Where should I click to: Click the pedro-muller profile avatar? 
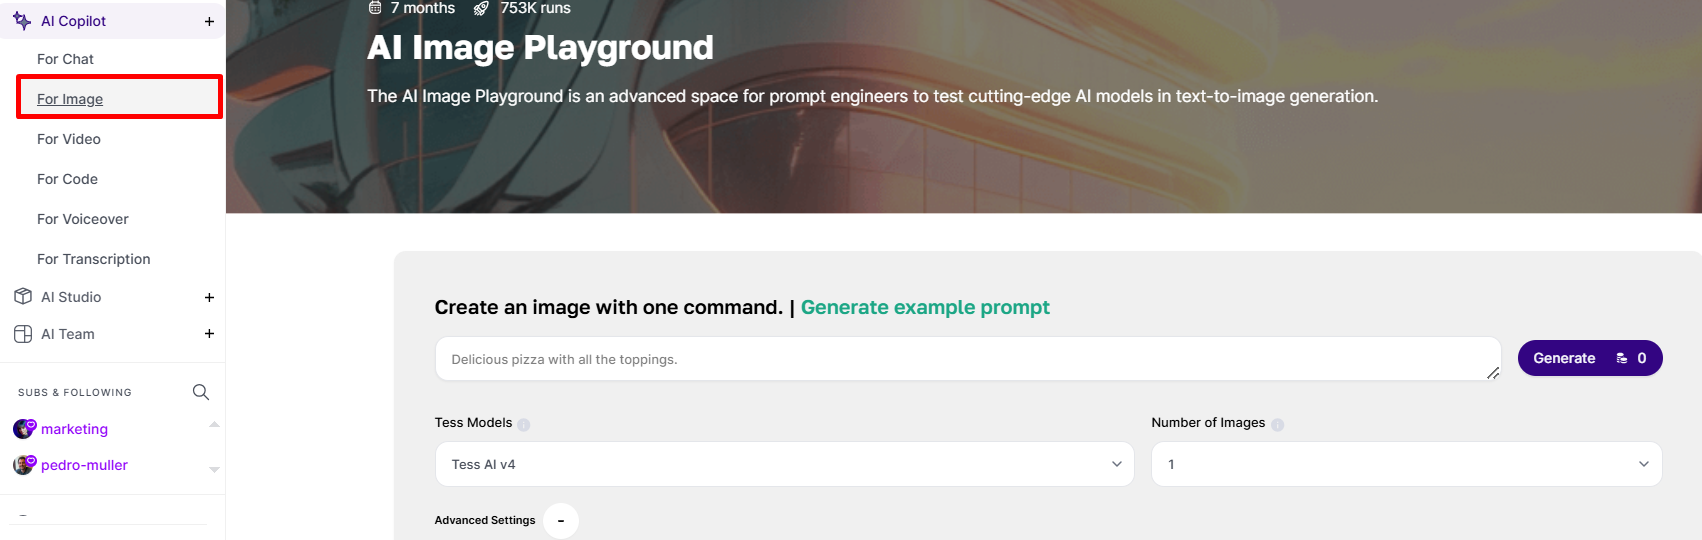[24, 465]
